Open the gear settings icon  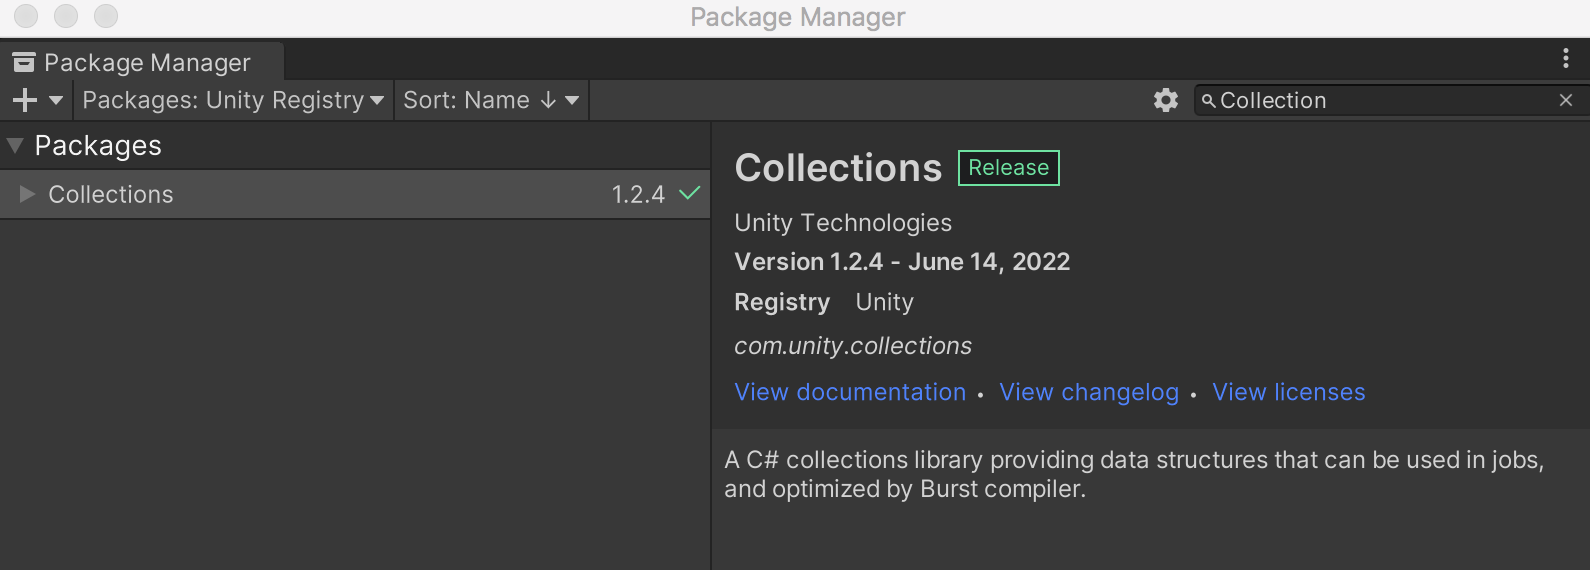point(1166,100)
